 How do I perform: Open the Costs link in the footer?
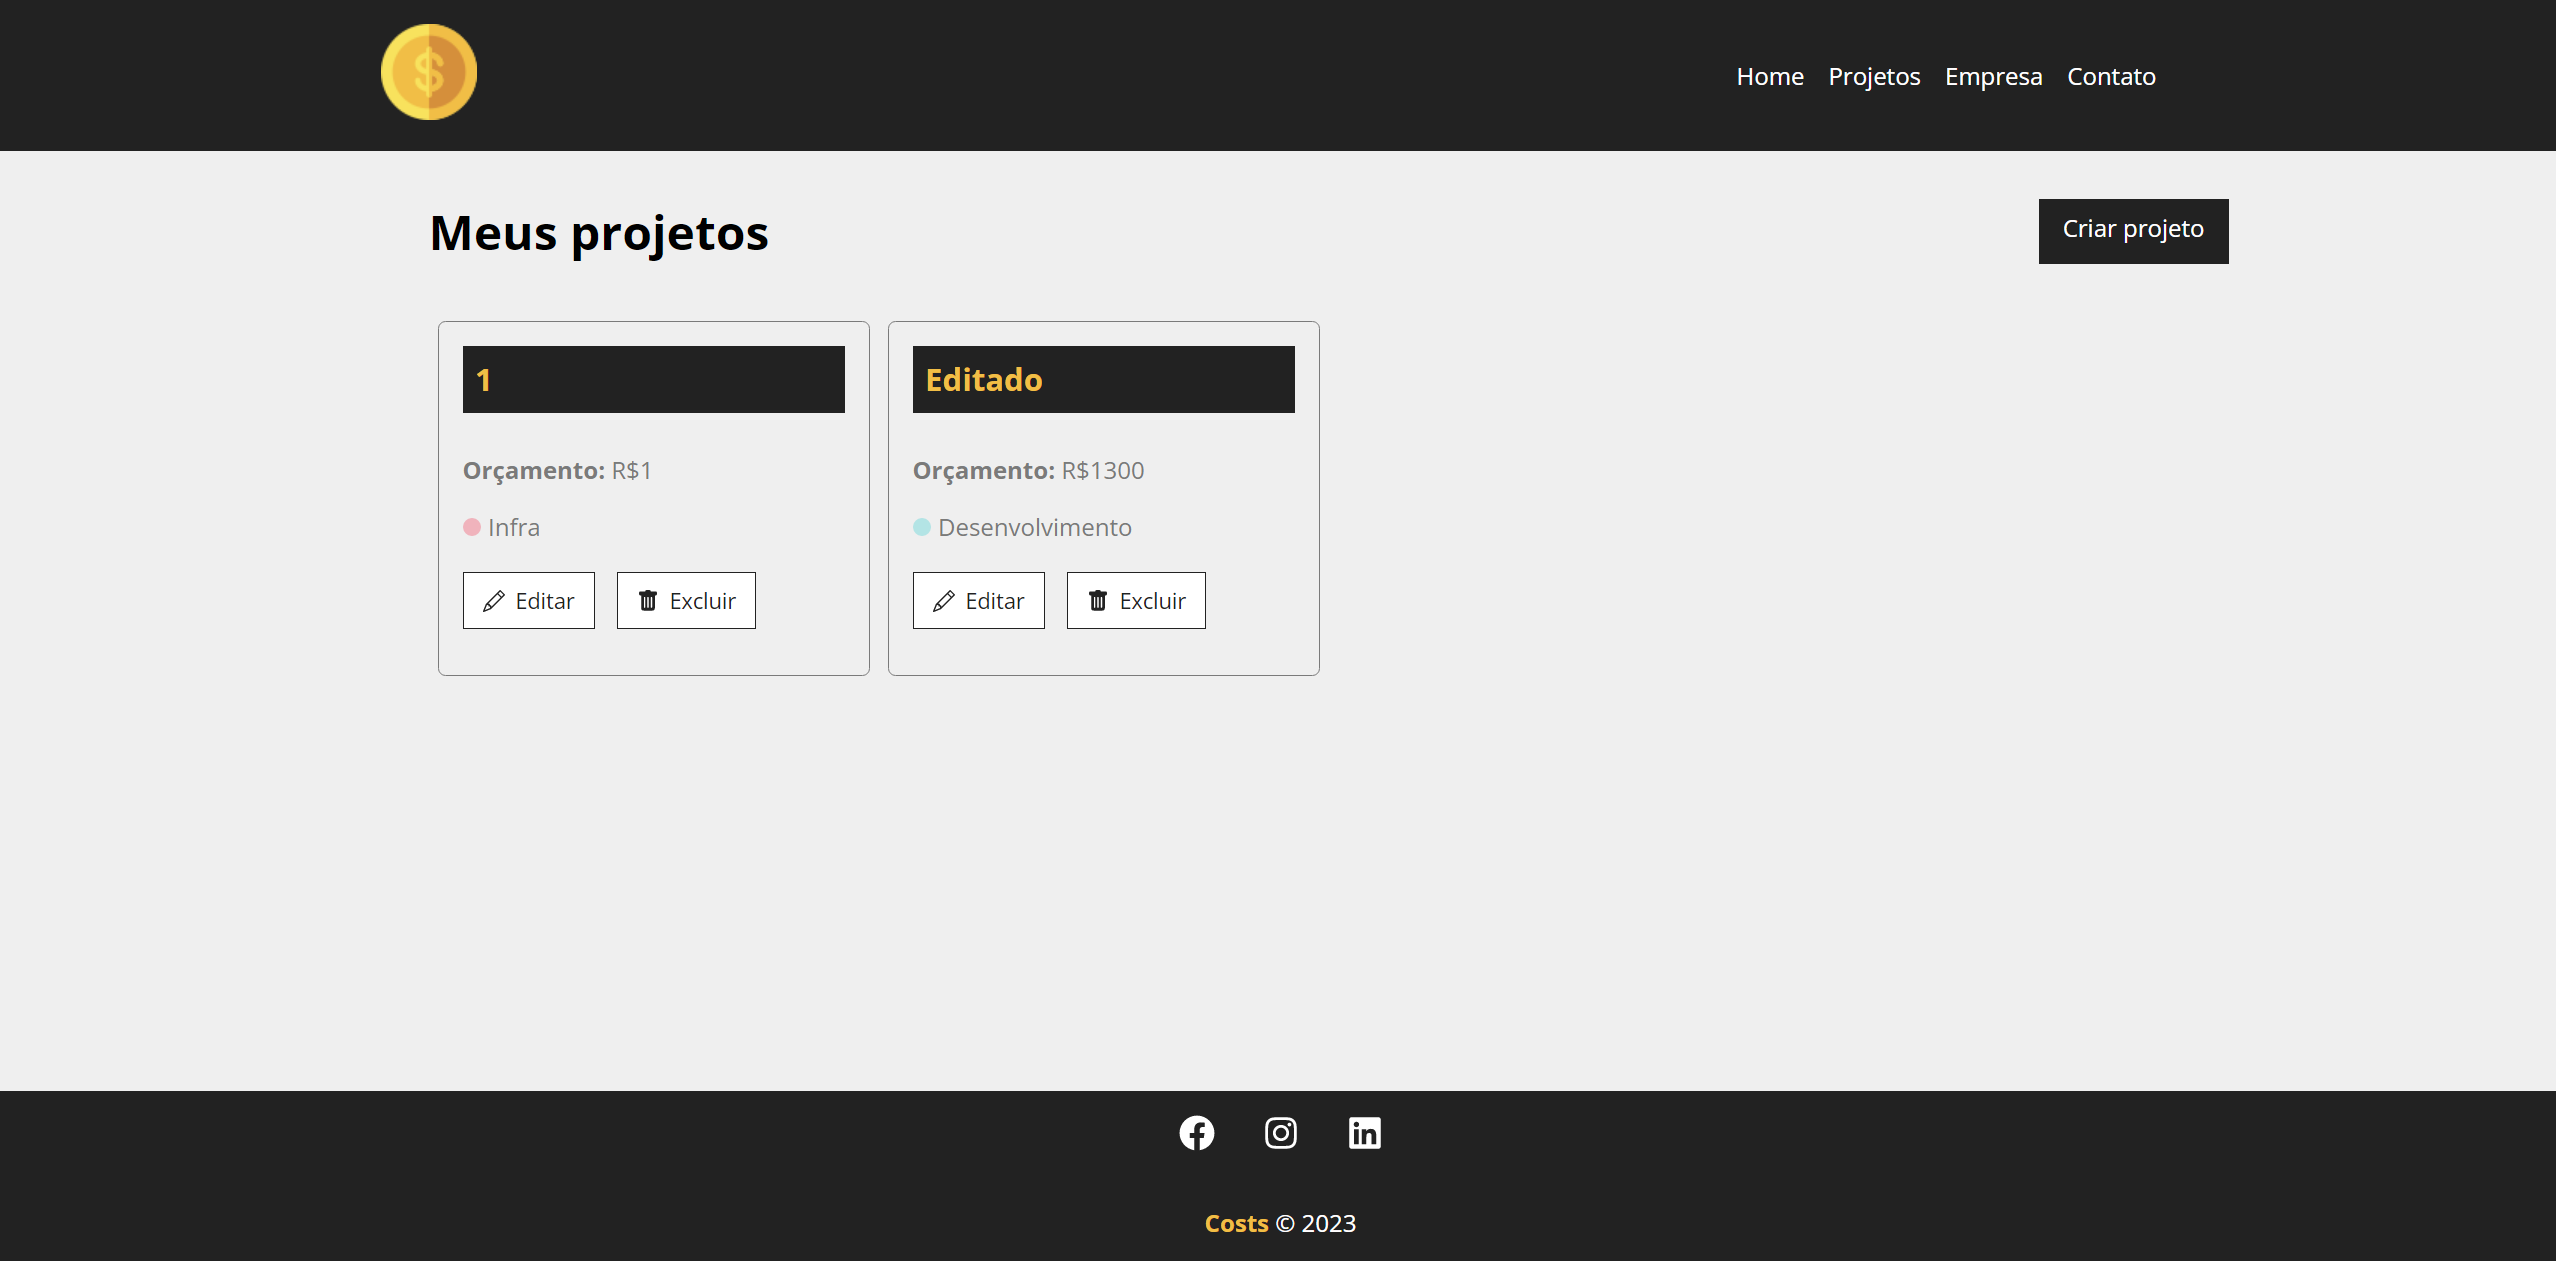pos(1236,1223)
